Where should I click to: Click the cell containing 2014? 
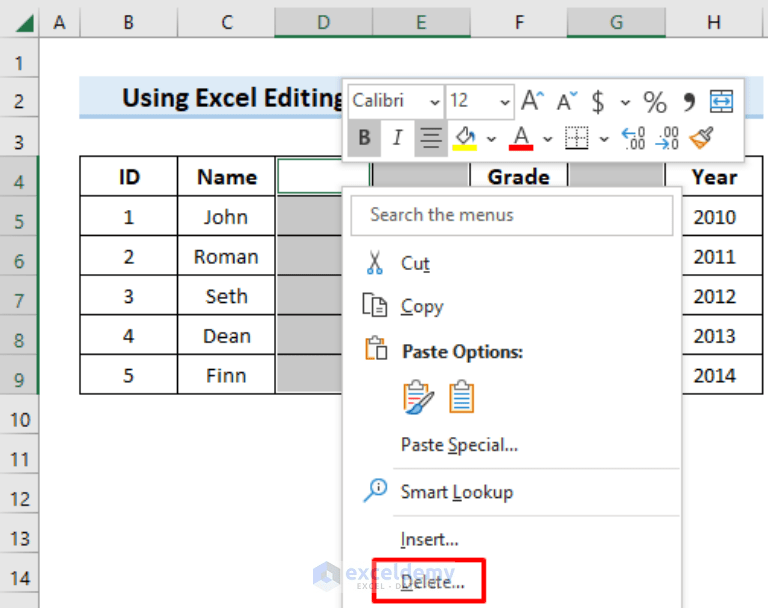point(722,375)
